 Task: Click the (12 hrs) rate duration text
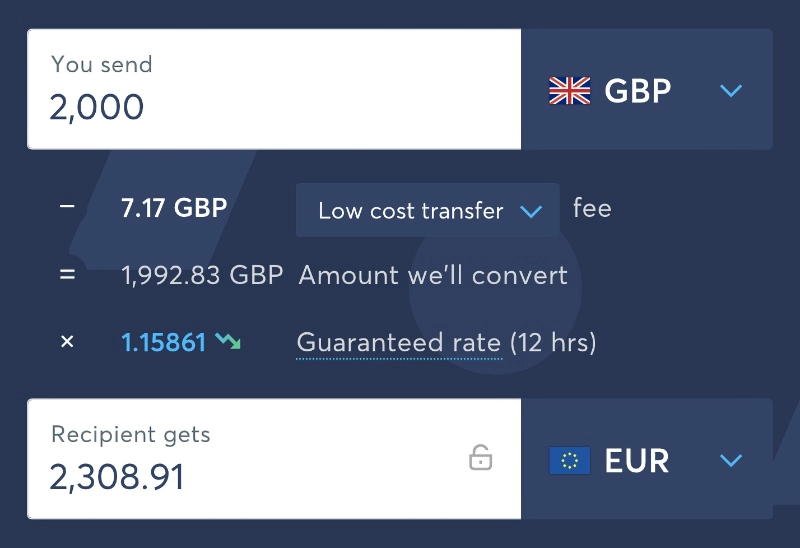click(553, 343)
